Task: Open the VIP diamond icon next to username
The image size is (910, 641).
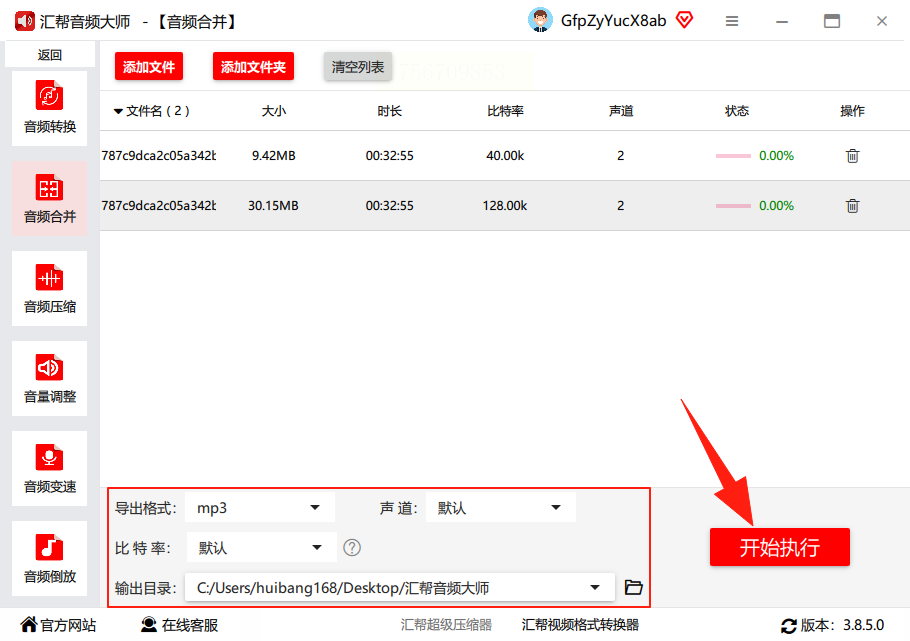Action: pos(685,20)
